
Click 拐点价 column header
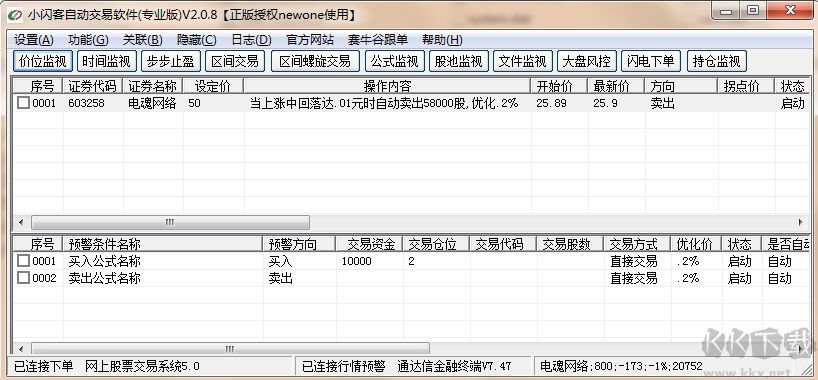coord(746,86)
